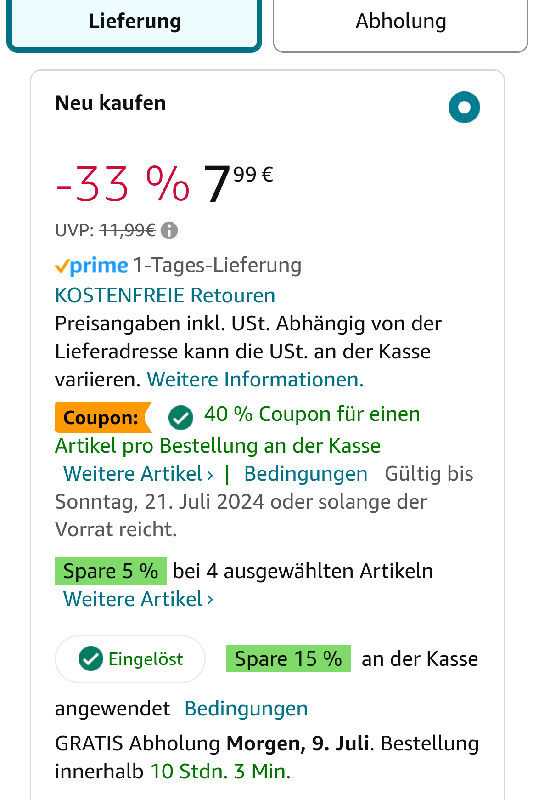The height and width of the screenshot is (800, 533).
Task: Click the Spare 15 % badge
Action: tap(288, 659)
